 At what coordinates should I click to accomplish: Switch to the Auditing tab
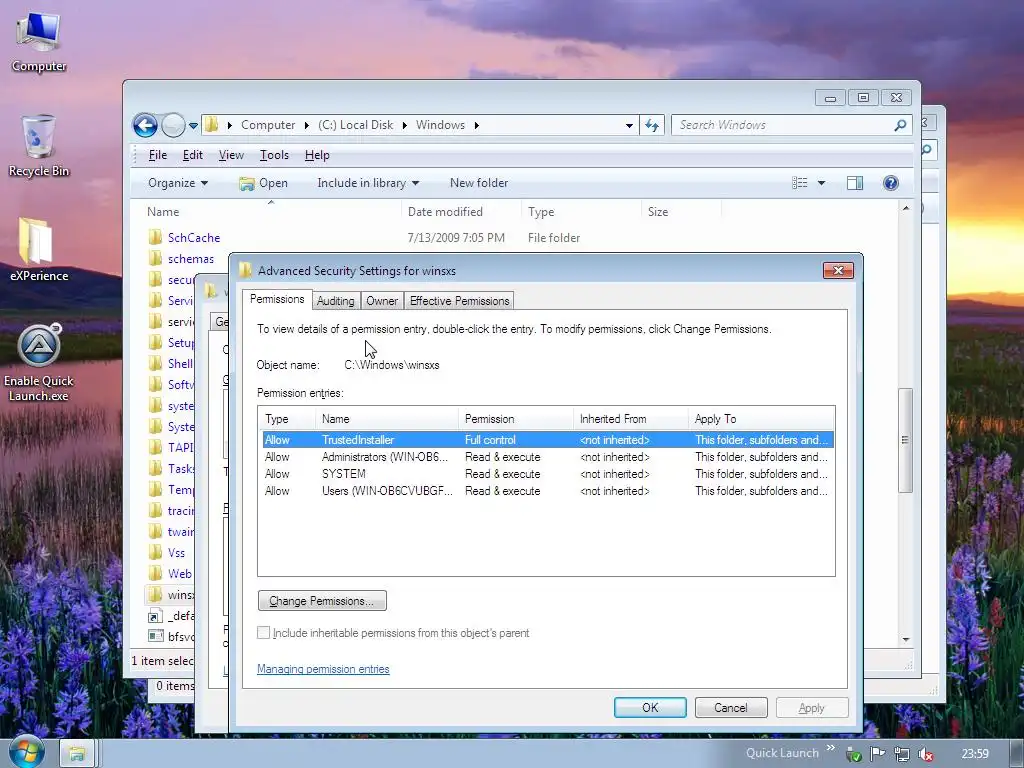point(336,300)
